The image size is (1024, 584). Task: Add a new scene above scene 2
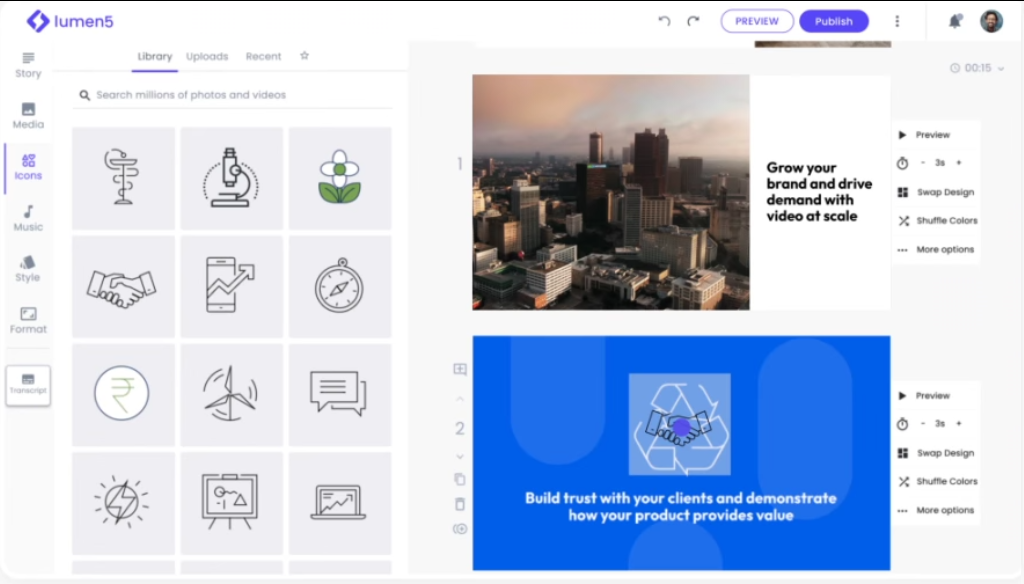click(460, 369)
